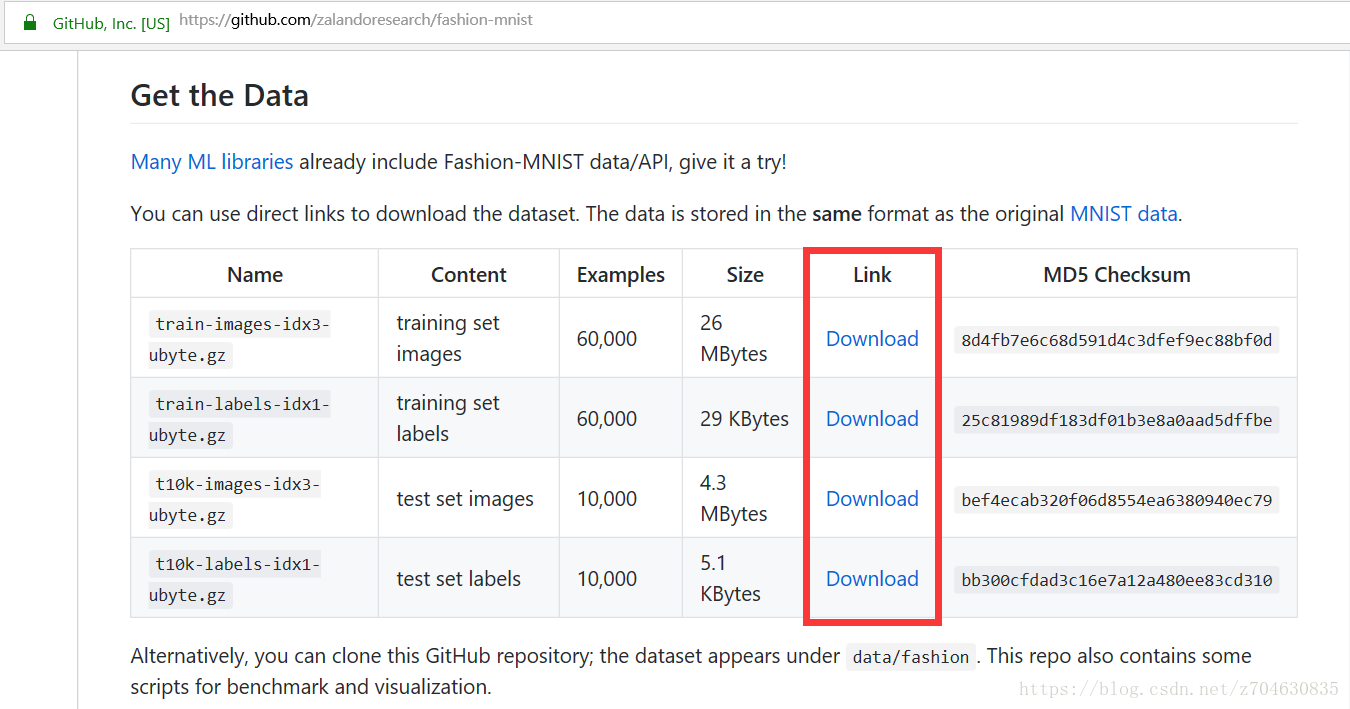This screenshot has height=709, width=1350.
Task: Select the t10k-images-idx3-ubyte.gz filename
Action: point(236,499)
